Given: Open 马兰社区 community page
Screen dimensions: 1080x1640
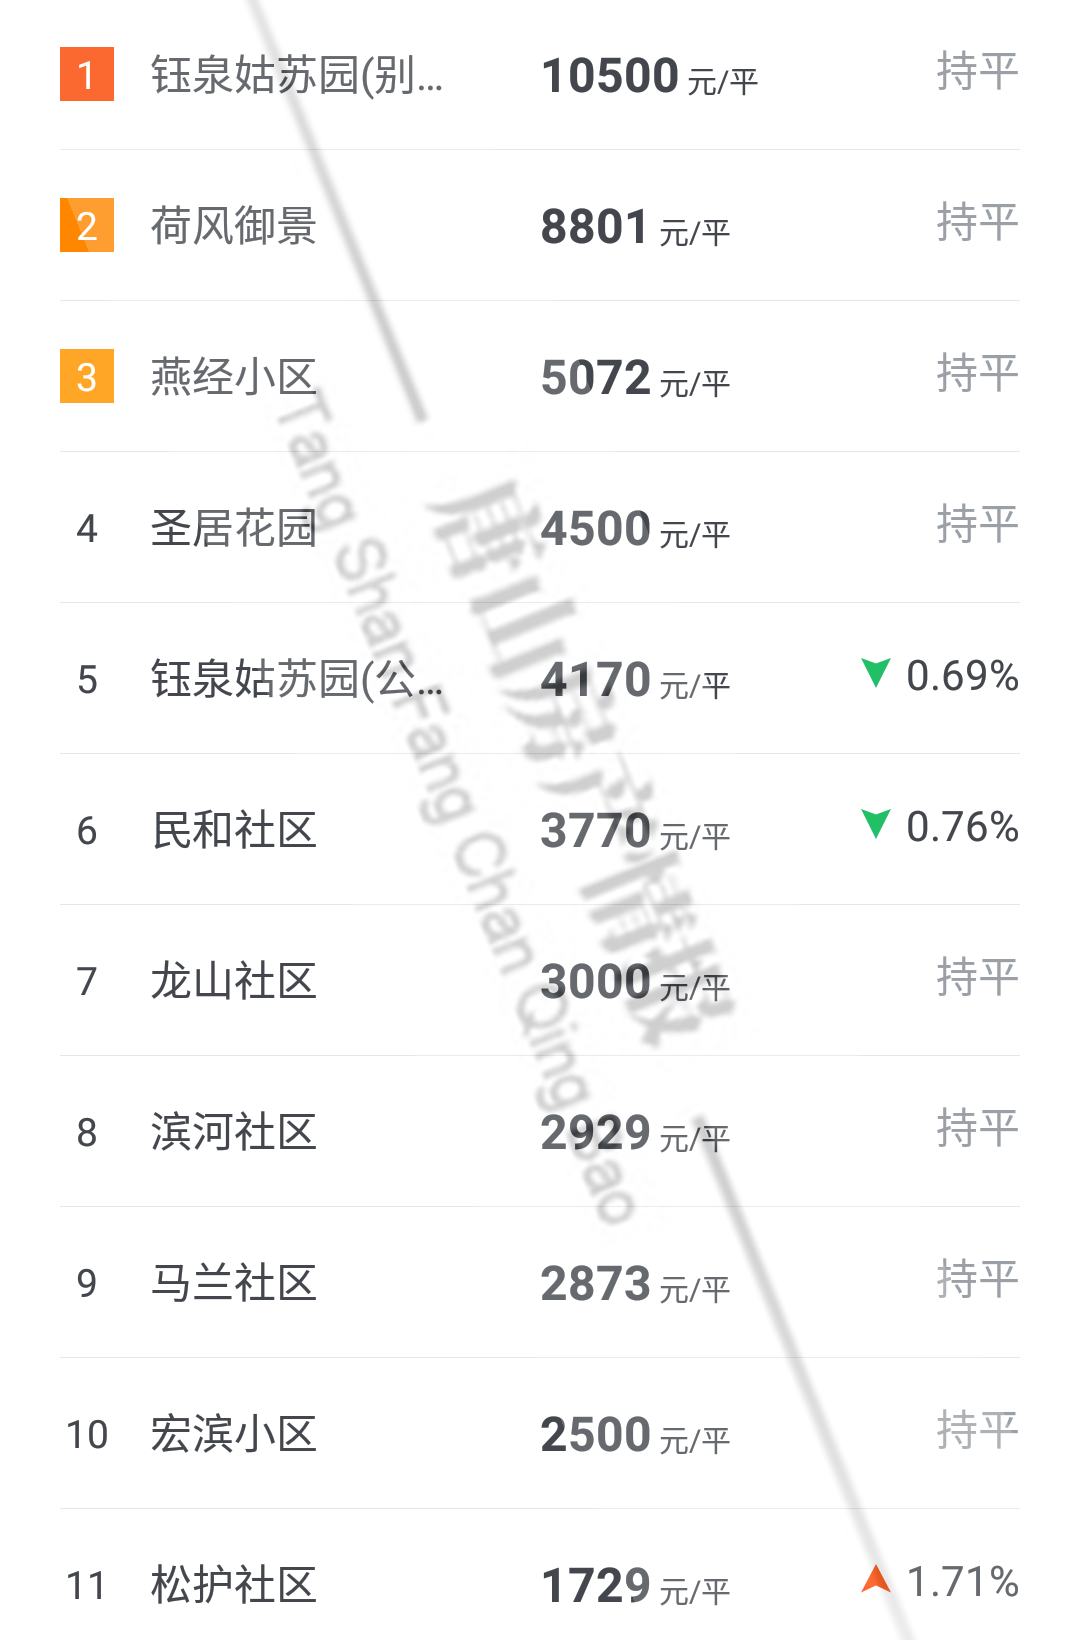Looking at the screenshot, I should 234,1283.
